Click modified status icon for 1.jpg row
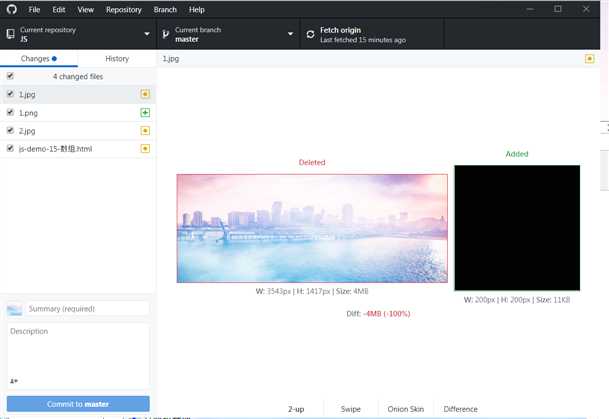Viewport: 609px width, 419px height. (145, 94)
